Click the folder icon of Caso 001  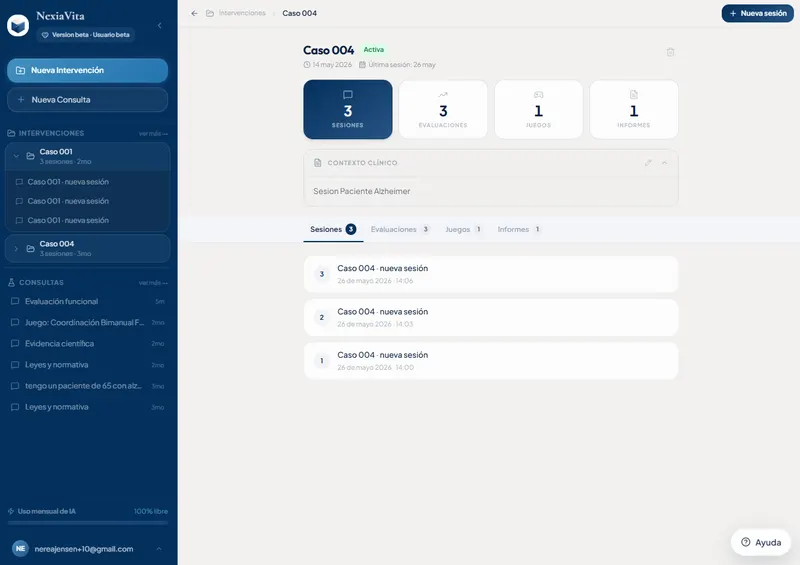(x=31, y=156)
